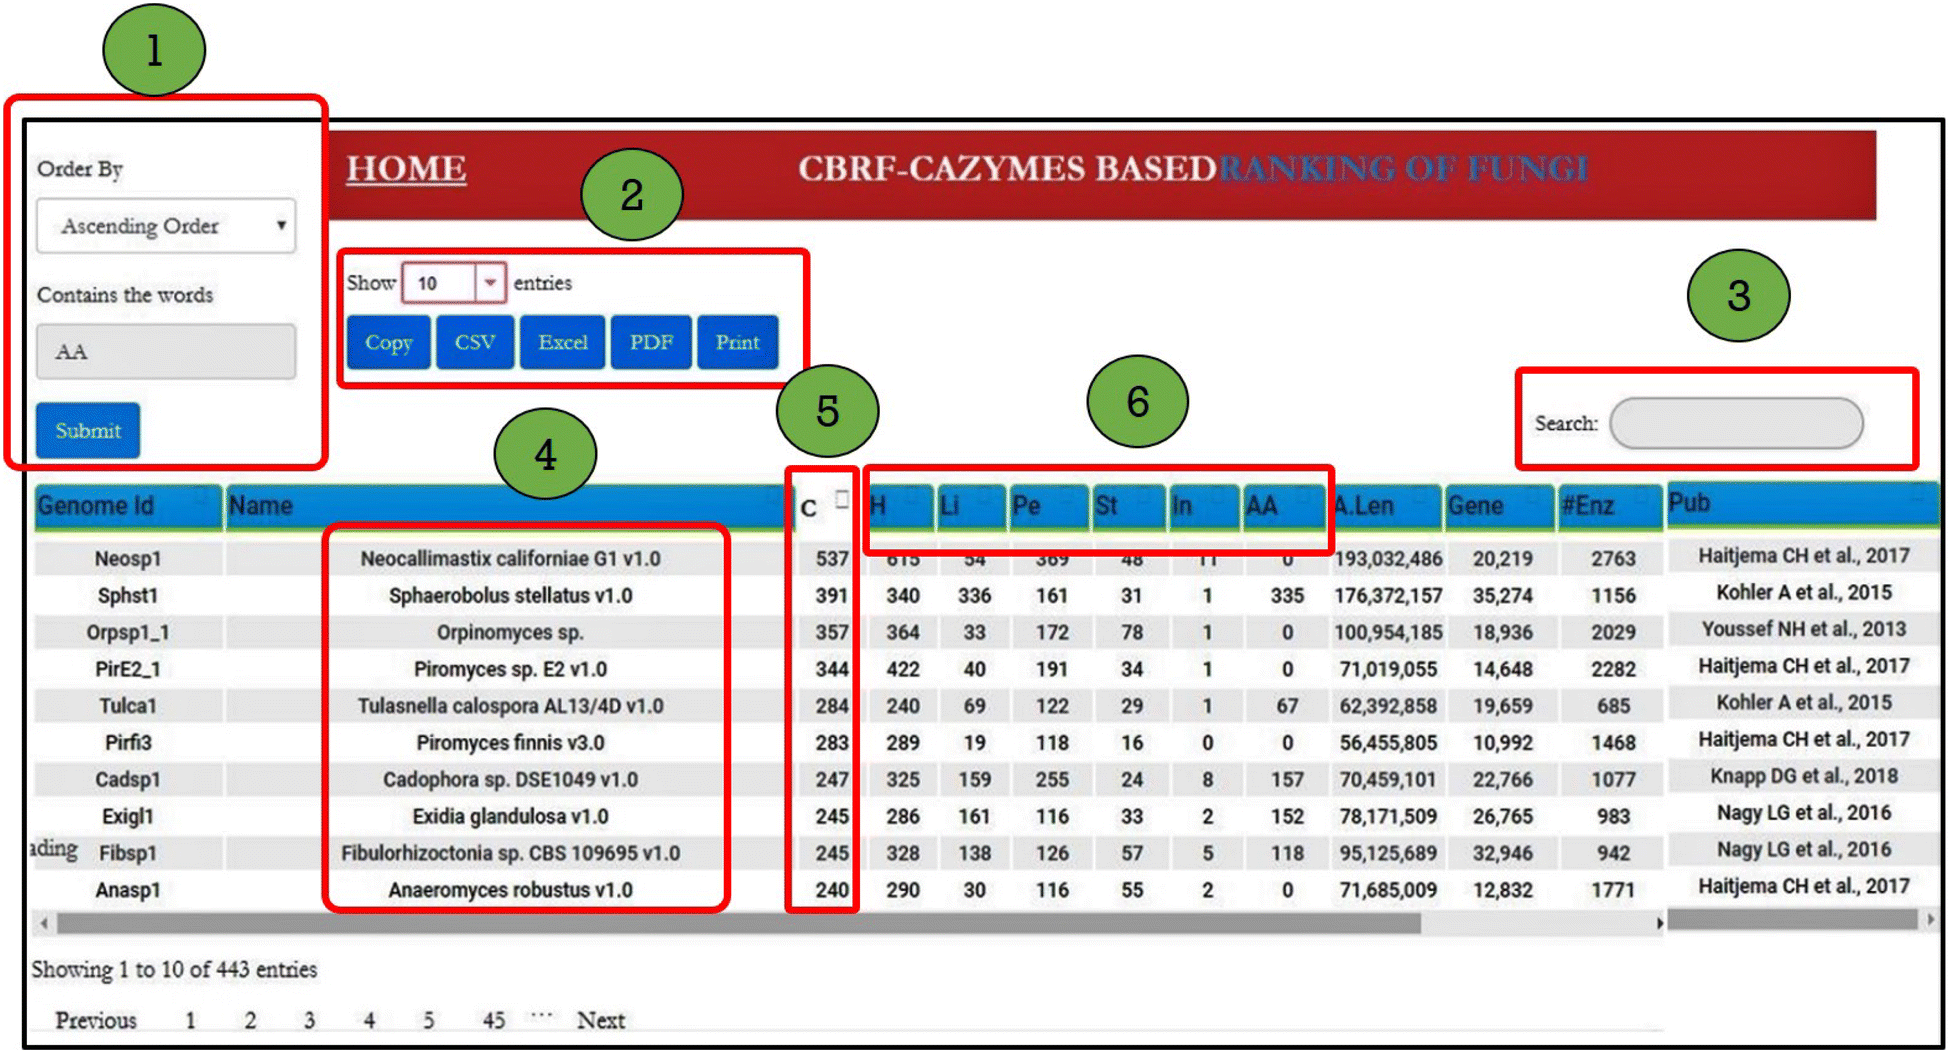Click the main scrollbar right arrow
This screenshot has width=1949, height=1053.
(x=1659, y=923)
